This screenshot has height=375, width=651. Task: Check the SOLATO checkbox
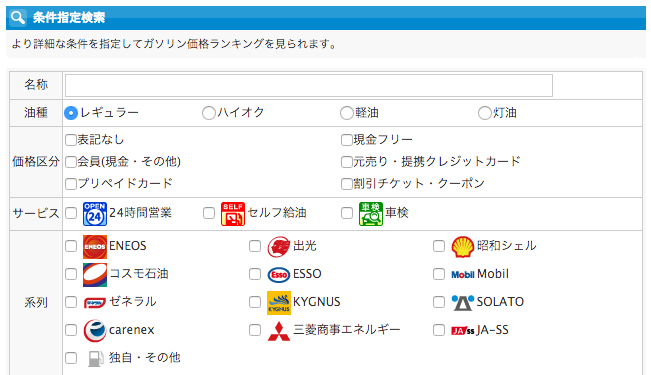point(439,302)
